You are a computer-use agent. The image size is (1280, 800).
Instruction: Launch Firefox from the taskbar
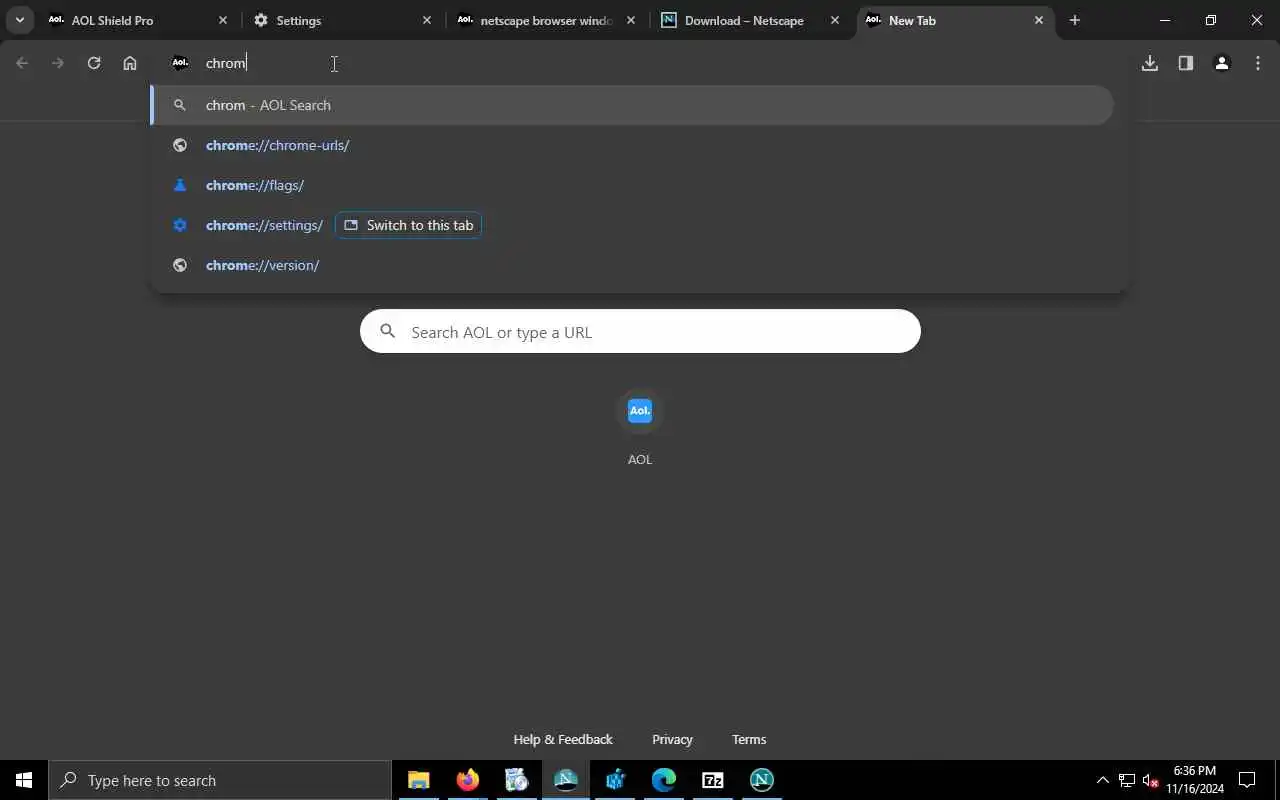468,780
